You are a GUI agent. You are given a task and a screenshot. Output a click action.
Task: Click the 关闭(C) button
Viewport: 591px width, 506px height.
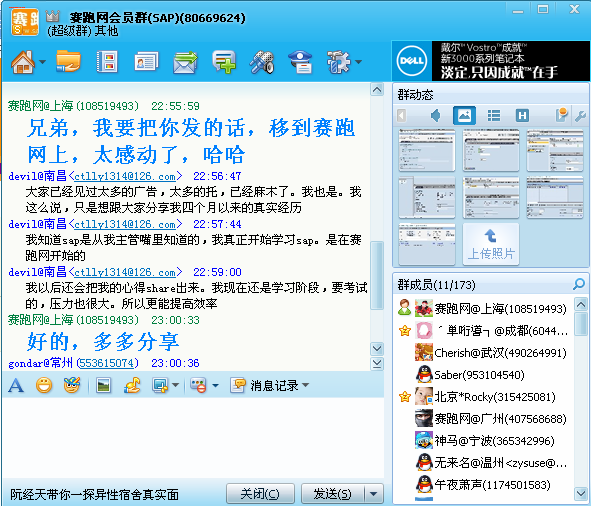click(x=260, y=493)
